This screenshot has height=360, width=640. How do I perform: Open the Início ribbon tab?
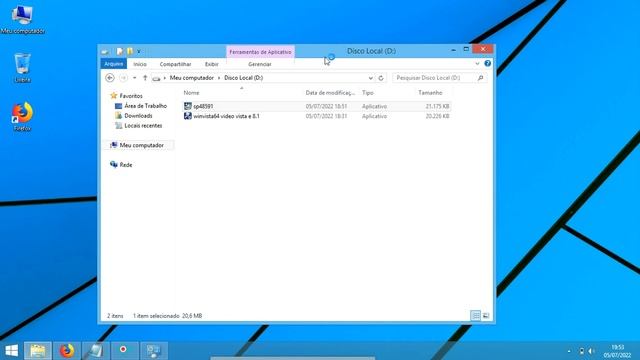coord(140,64)
